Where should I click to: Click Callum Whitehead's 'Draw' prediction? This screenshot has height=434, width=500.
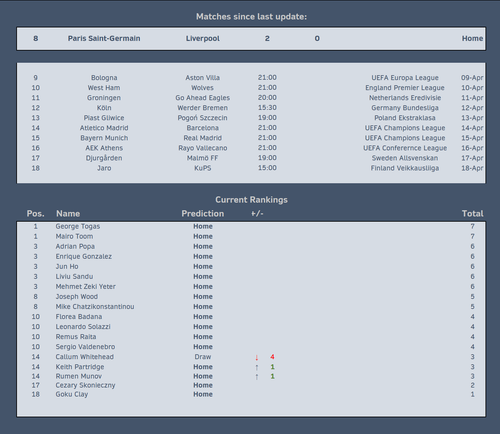203,356
